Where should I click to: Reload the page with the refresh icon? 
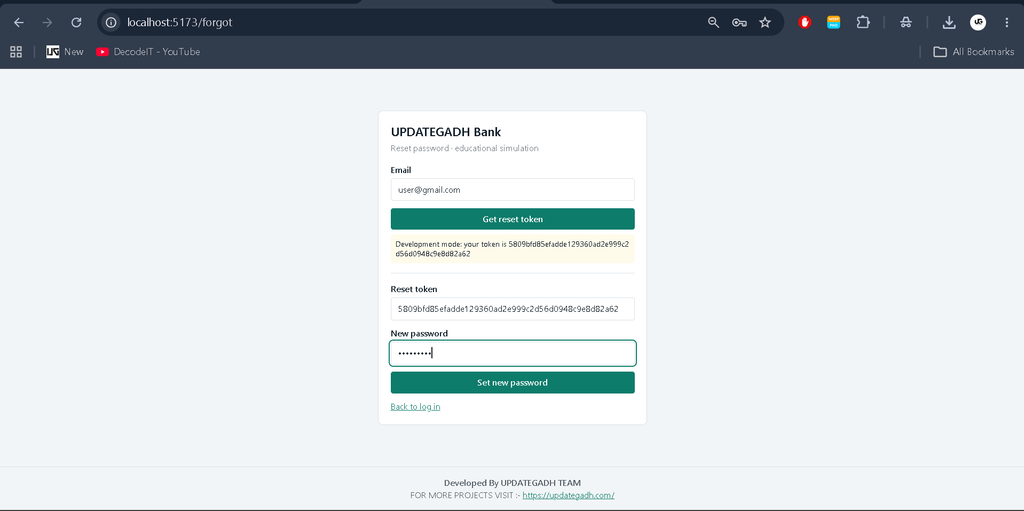(76, 22)
